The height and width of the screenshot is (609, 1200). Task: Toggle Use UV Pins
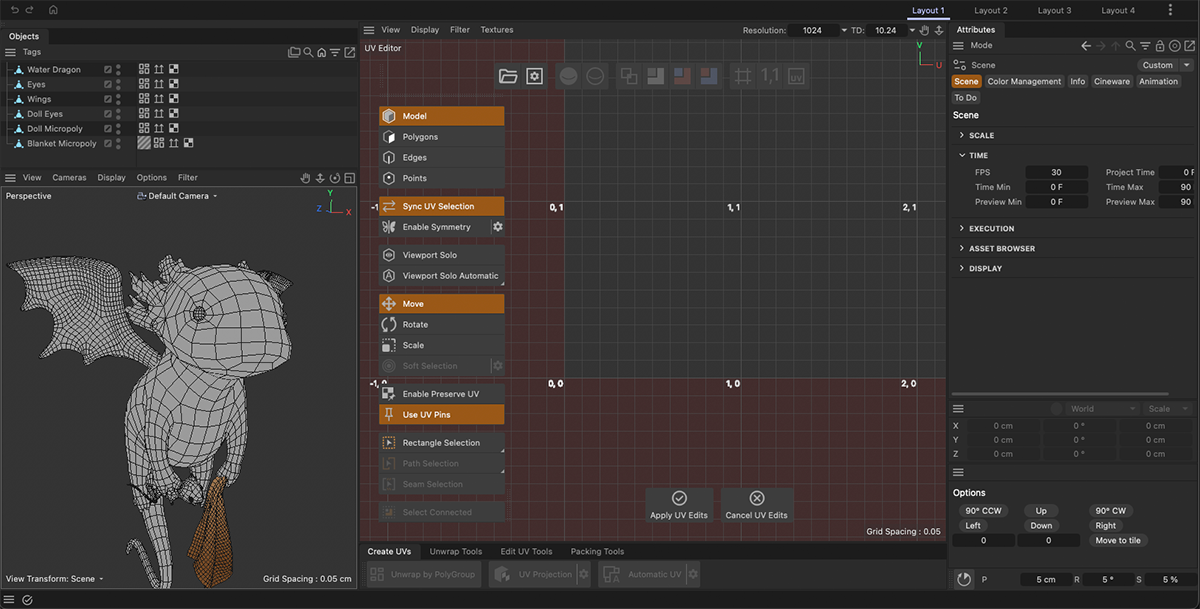[x=441, y=415]
